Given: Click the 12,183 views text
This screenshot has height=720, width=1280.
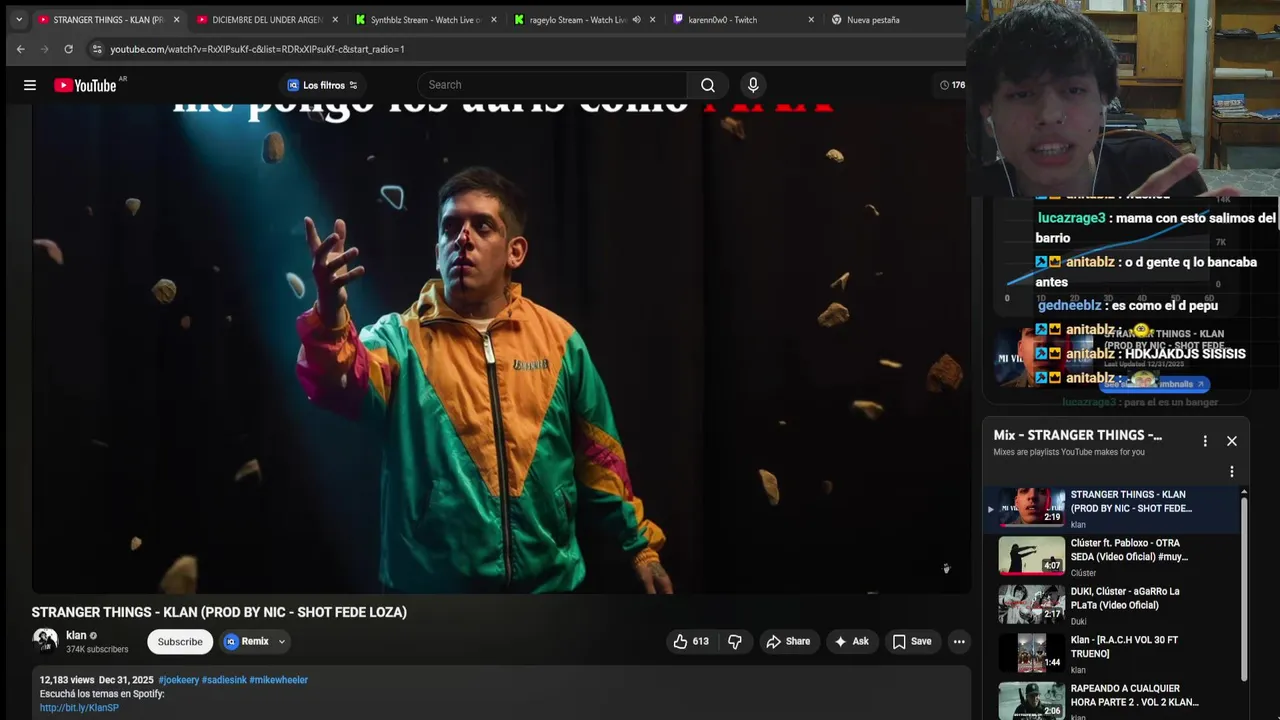Looking at the screenshot, I should 67,680.
